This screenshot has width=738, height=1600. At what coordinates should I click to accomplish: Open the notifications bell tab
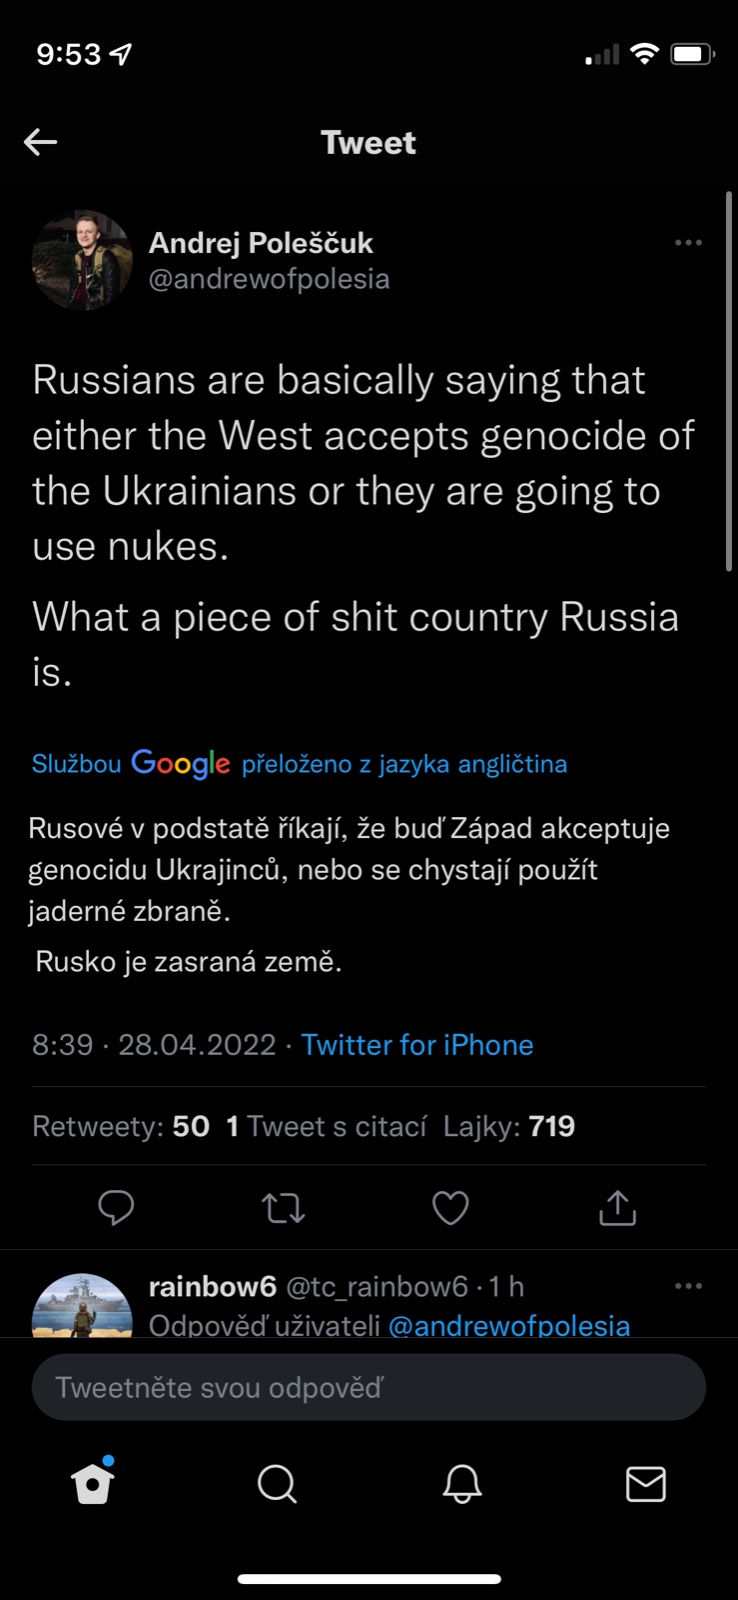(462, 1484)
